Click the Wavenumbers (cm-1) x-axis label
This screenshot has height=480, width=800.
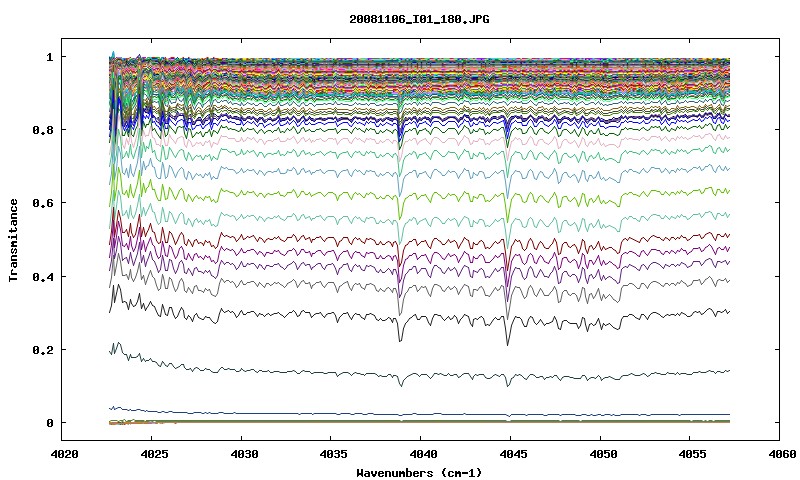pos(419,472)
